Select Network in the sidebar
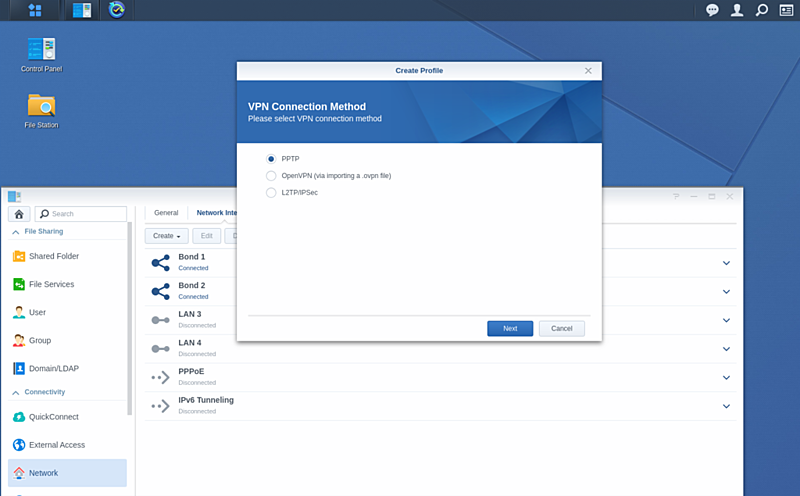 point(67,473)
